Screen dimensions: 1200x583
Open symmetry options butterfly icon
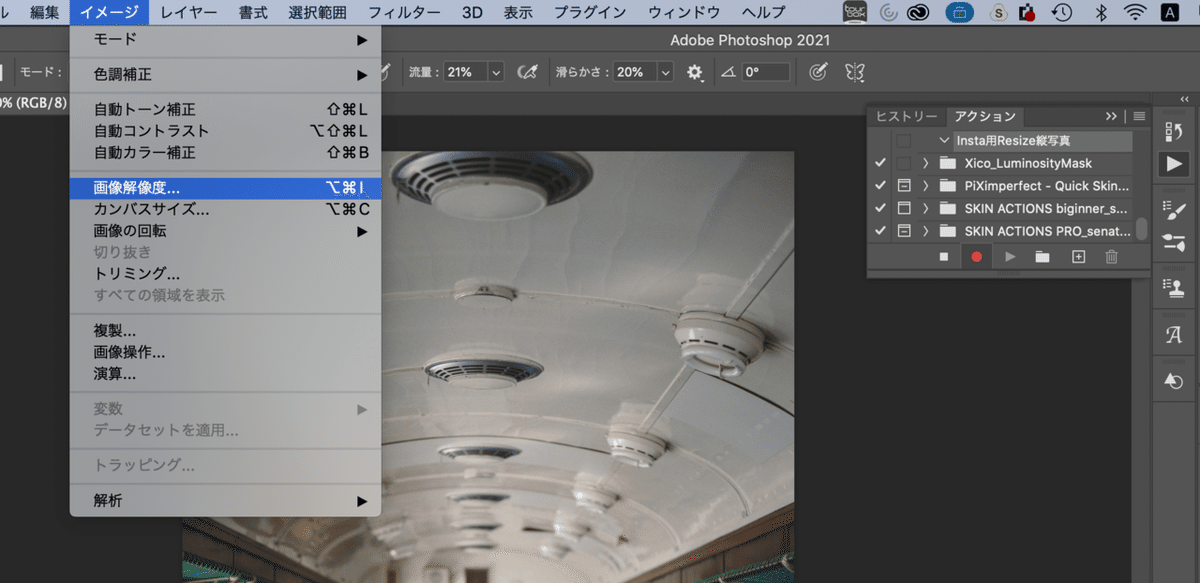click(x=855, y=72)
